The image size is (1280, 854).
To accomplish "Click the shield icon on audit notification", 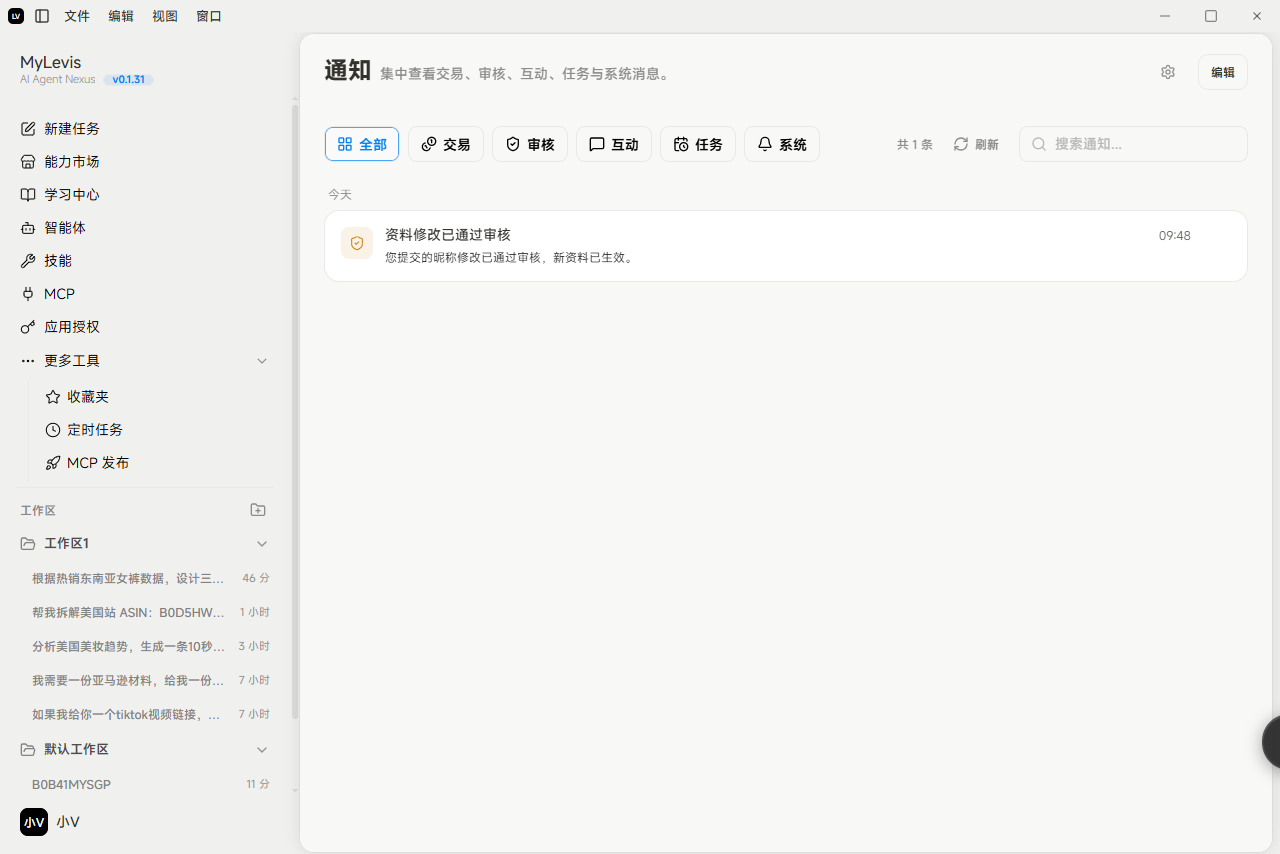I will click(x=357, y=243).
